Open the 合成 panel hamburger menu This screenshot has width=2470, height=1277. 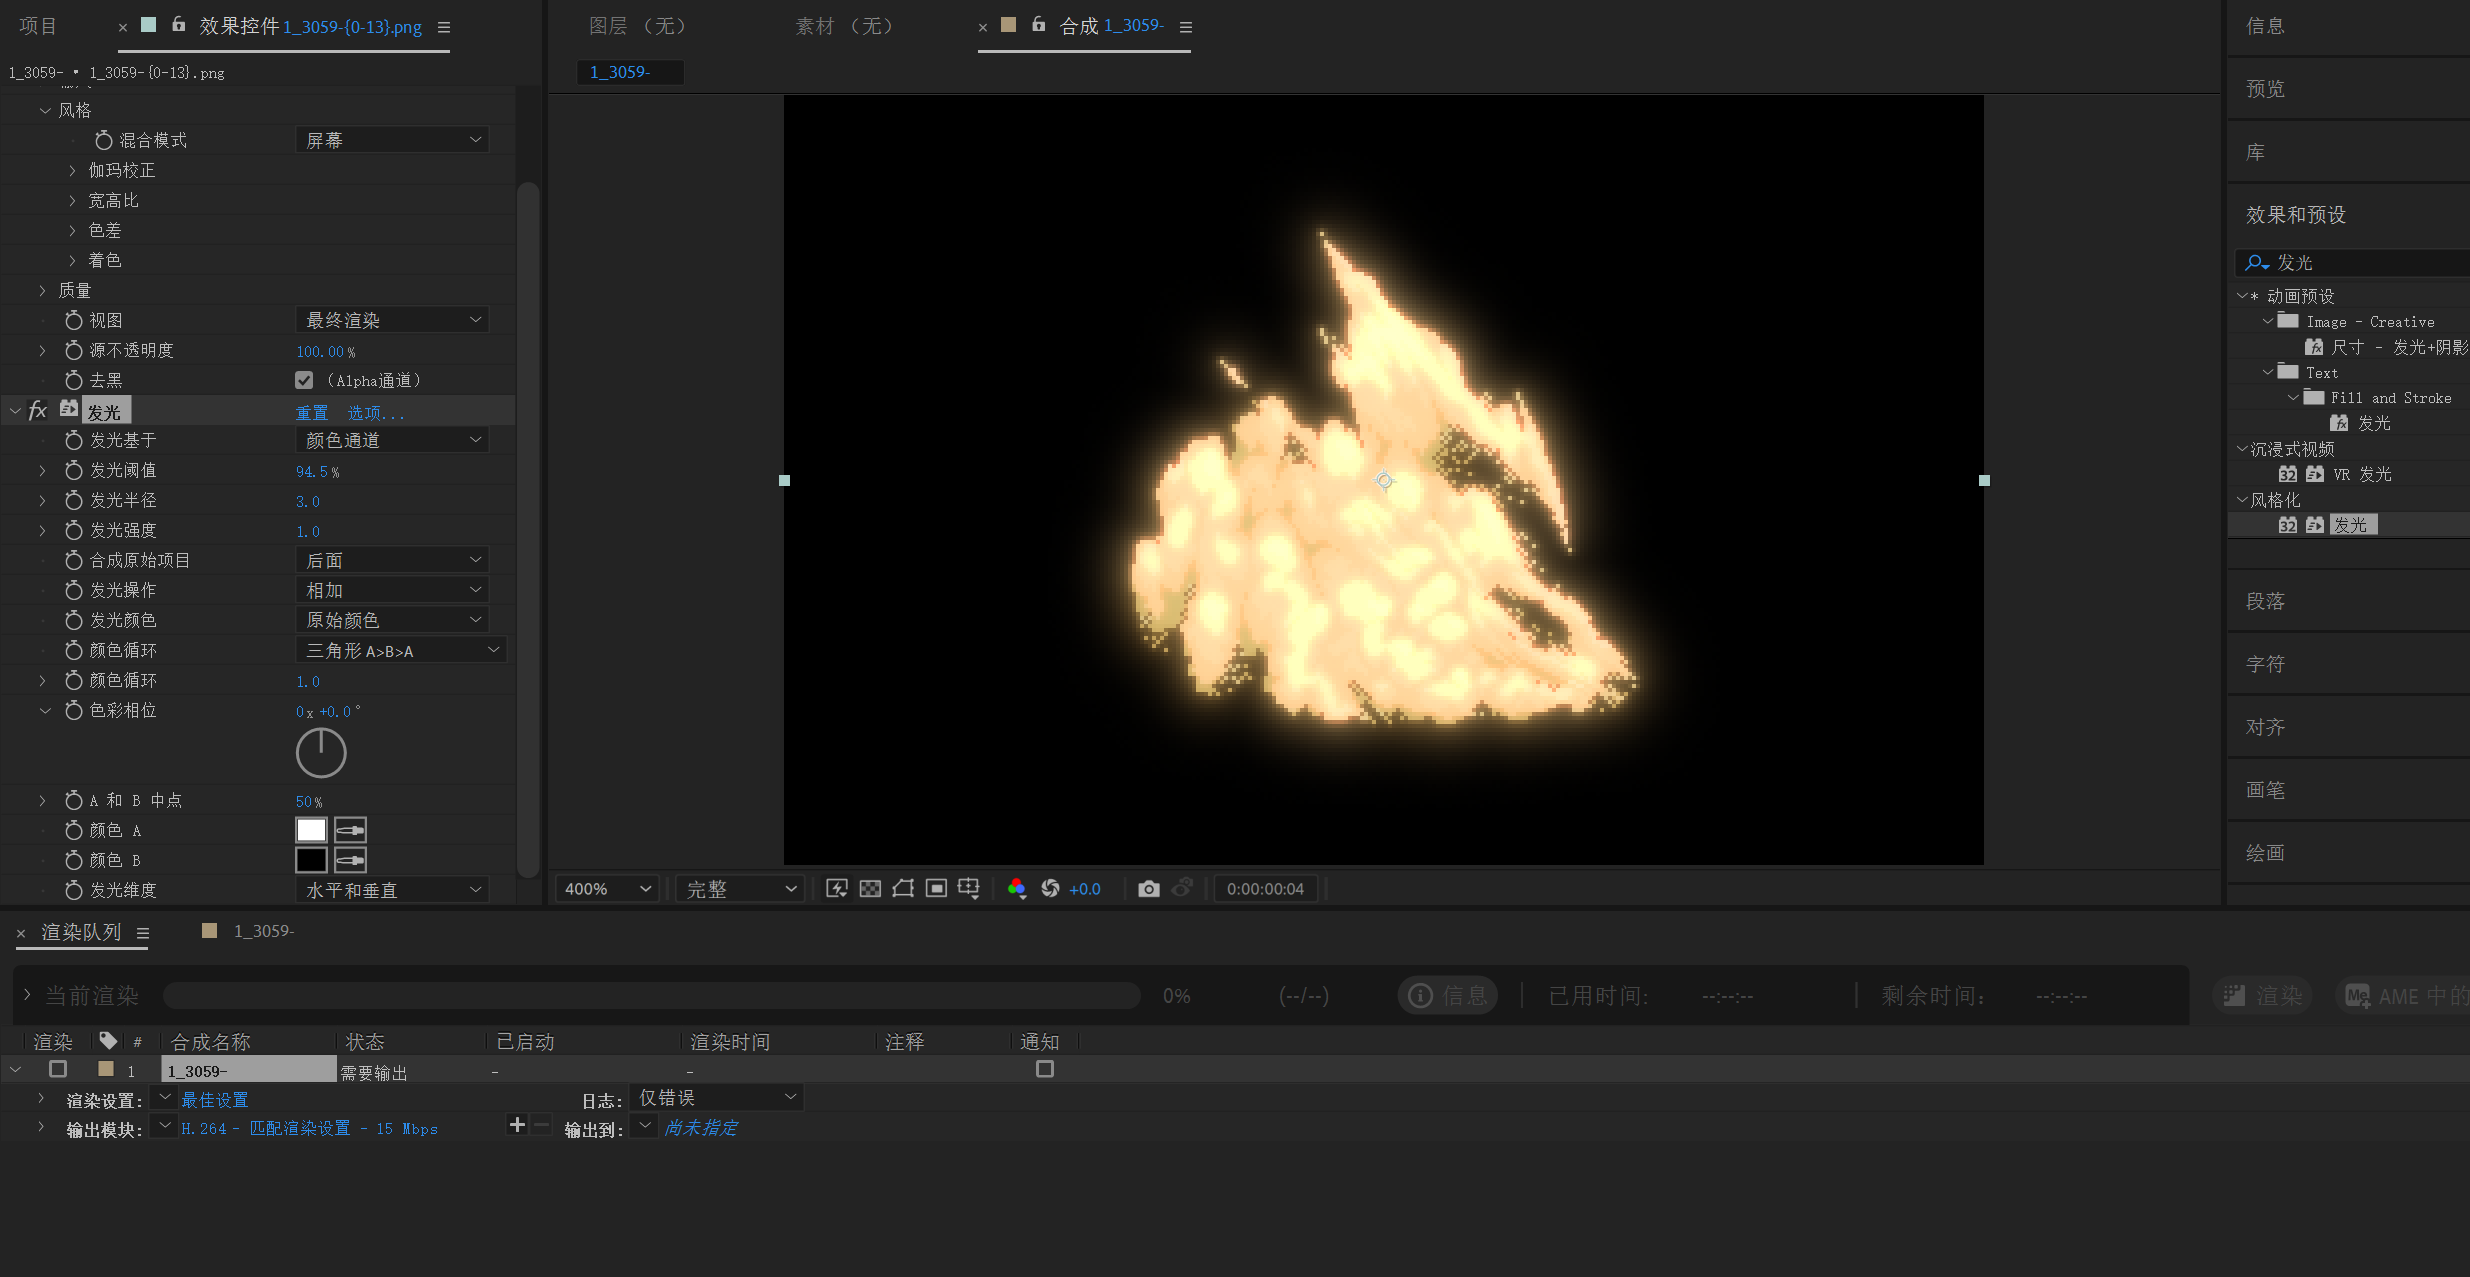(1186, 28)
